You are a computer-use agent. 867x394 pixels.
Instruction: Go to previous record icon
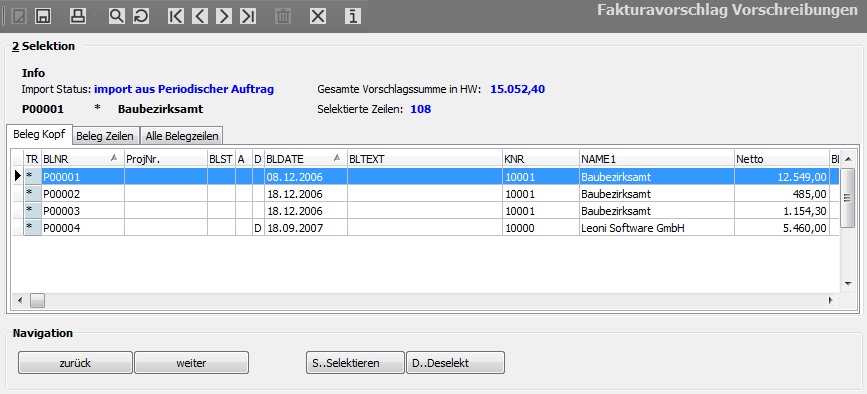coord(200,16)
